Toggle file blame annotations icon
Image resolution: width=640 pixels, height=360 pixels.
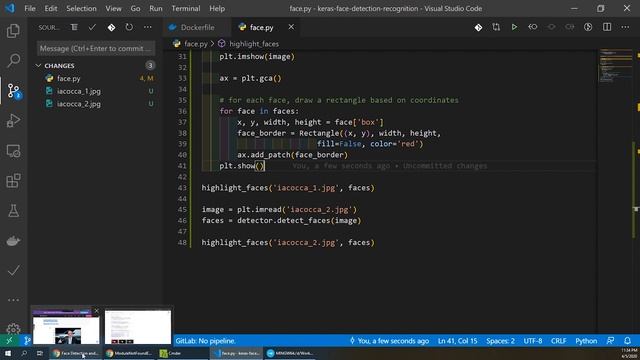(x=588, y=27)
